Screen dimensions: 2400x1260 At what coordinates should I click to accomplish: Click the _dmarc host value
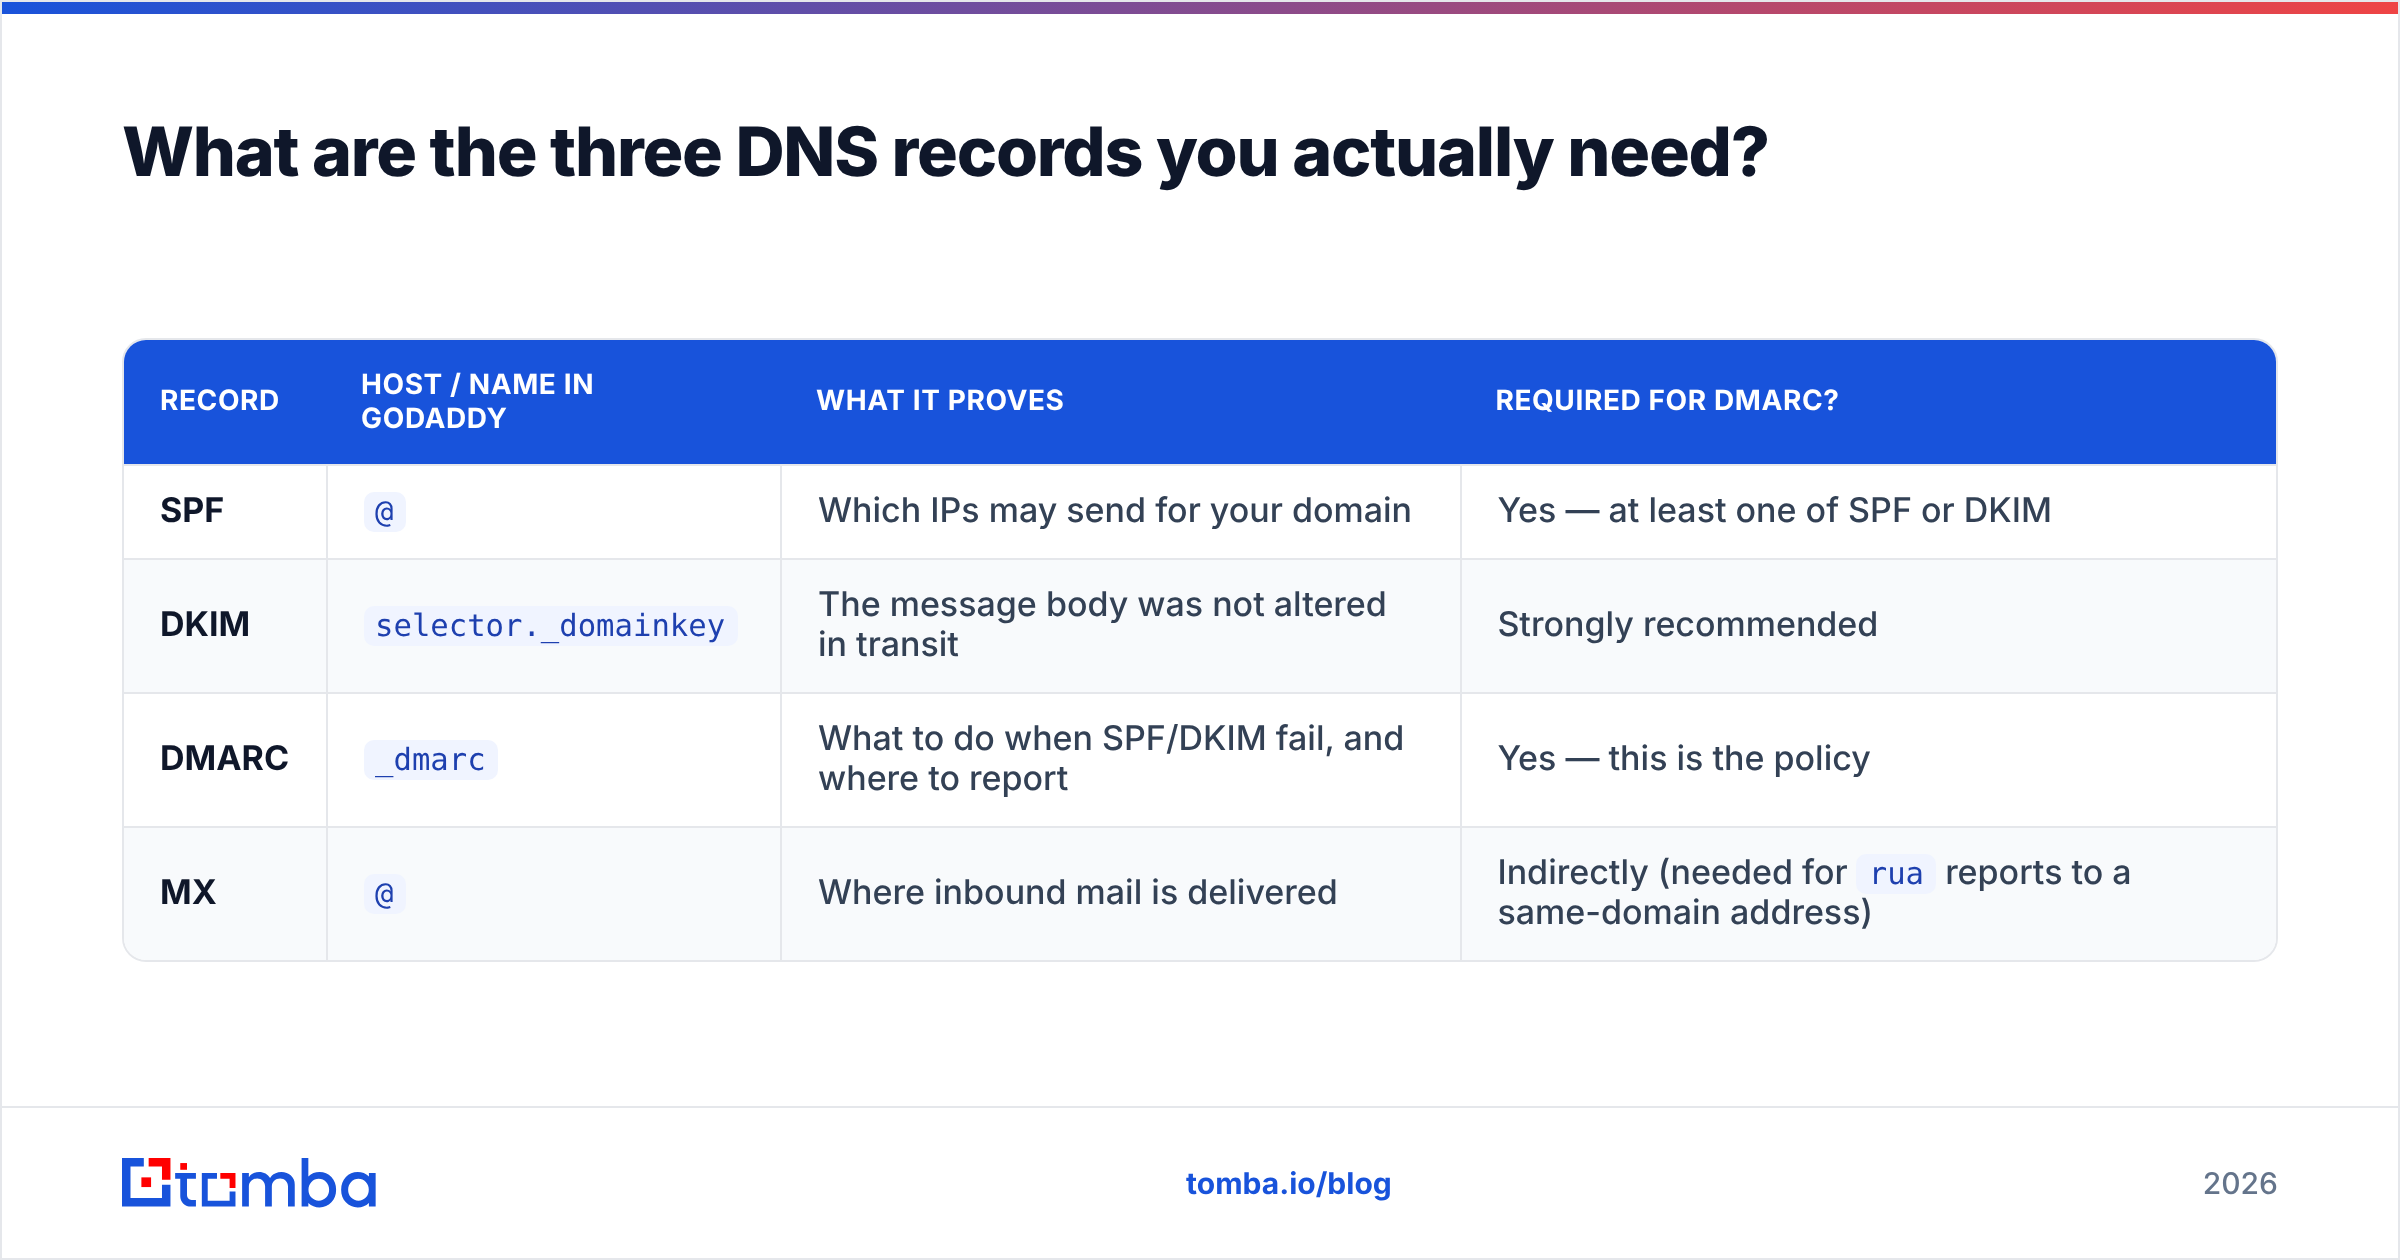[x=430, y=760]
